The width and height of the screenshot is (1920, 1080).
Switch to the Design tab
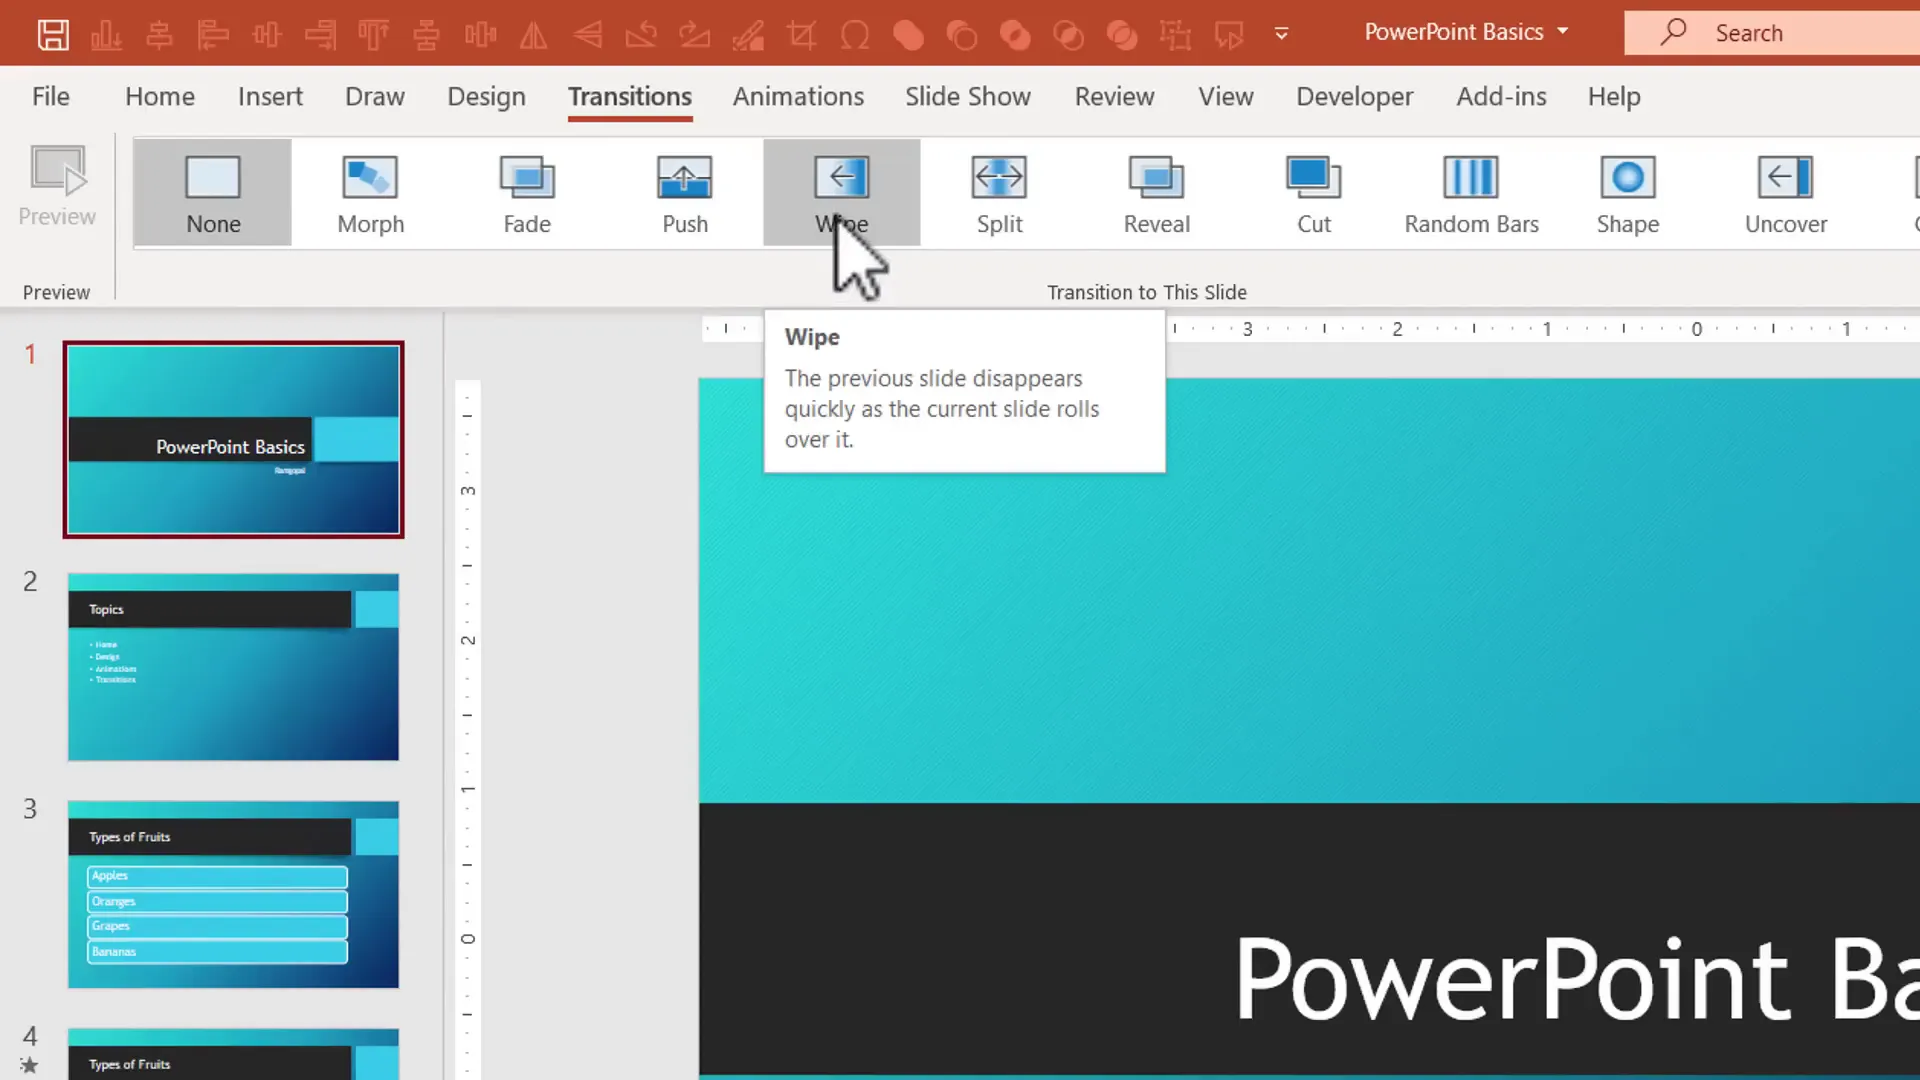pyautogui.click(x=486, y=96)
